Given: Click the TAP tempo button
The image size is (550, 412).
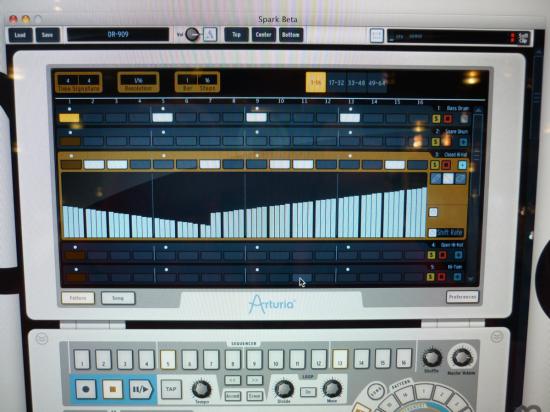Looking at the screenshot, I should pos(171,389).
